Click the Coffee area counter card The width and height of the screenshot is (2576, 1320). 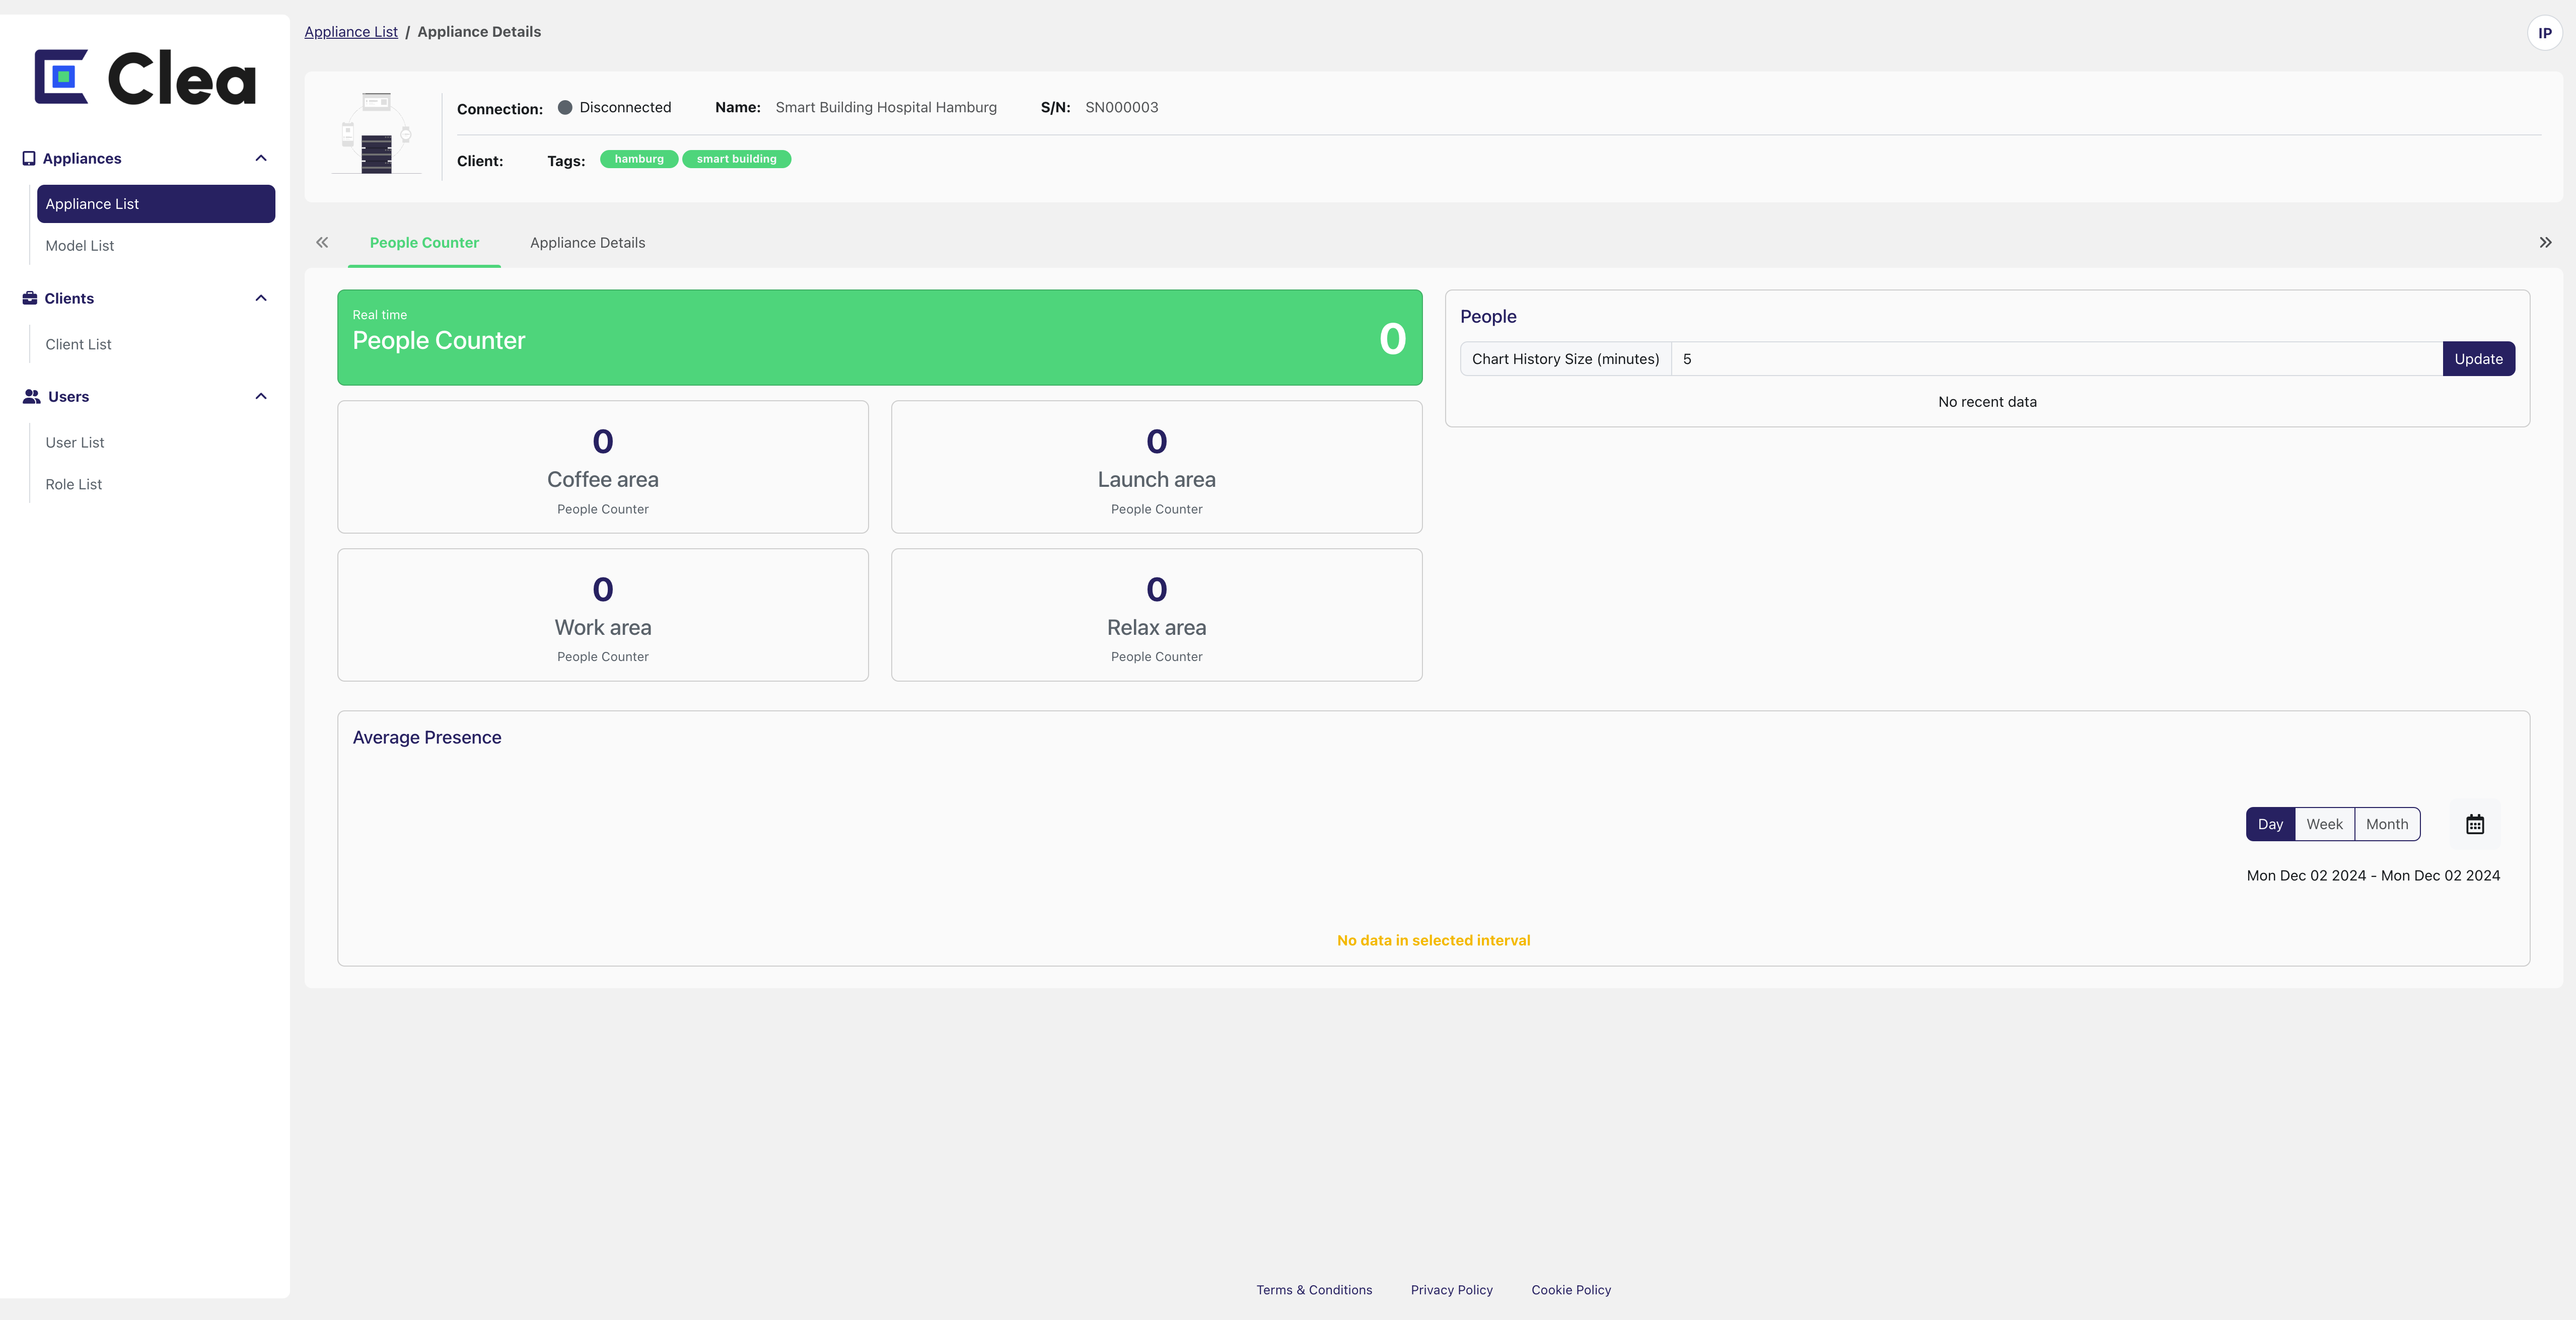(603, 467)
